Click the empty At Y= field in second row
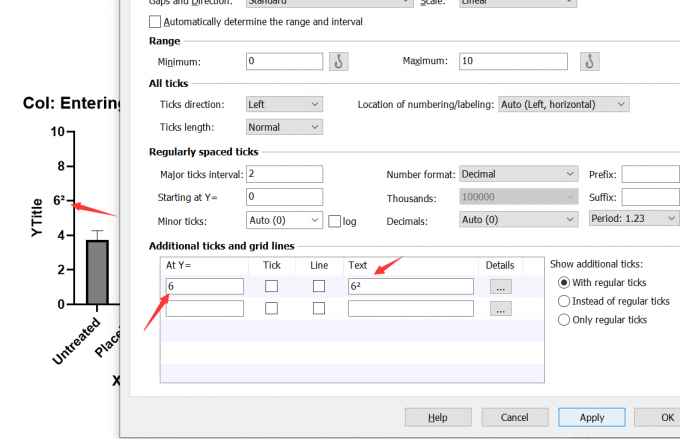This screenshot has height=439, width=680. 205,308
